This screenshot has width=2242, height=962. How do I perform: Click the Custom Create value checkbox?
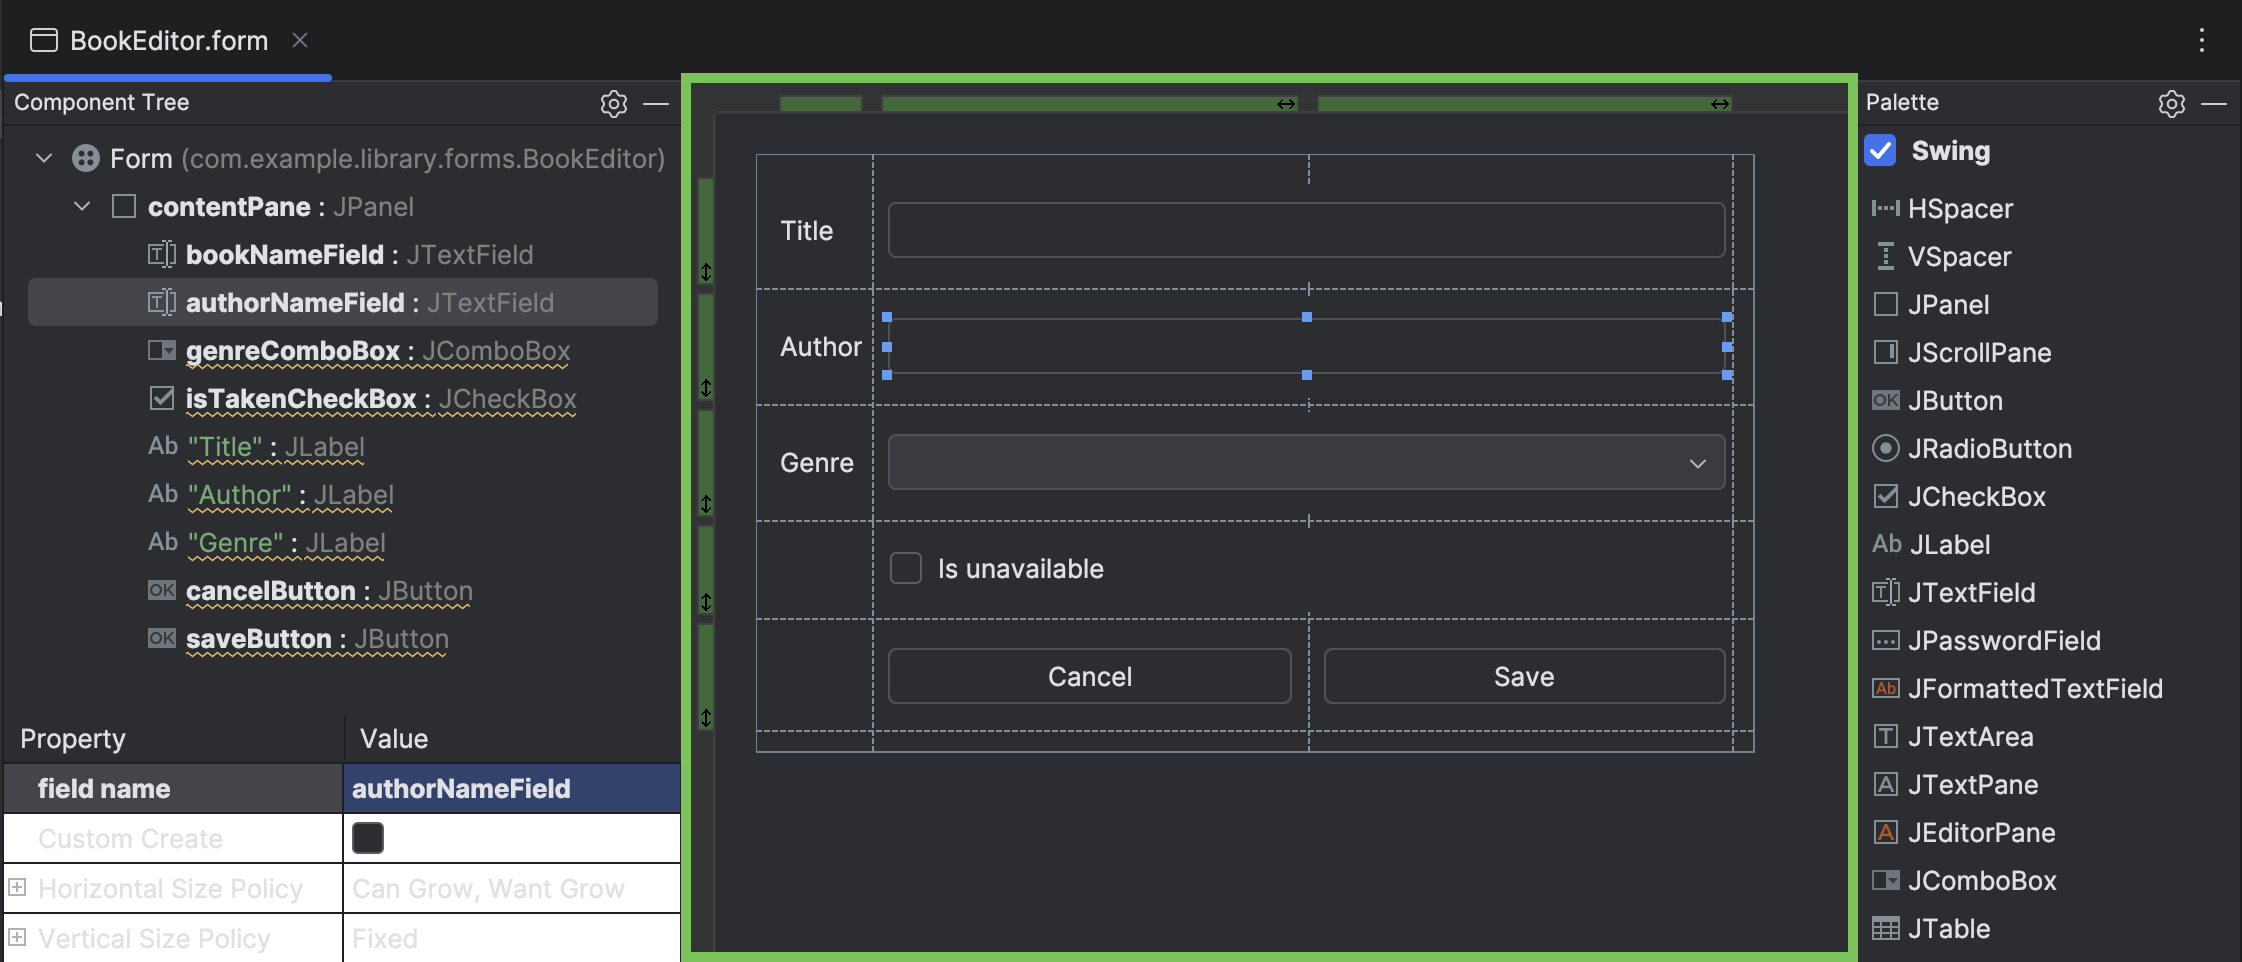click(367, 837)
